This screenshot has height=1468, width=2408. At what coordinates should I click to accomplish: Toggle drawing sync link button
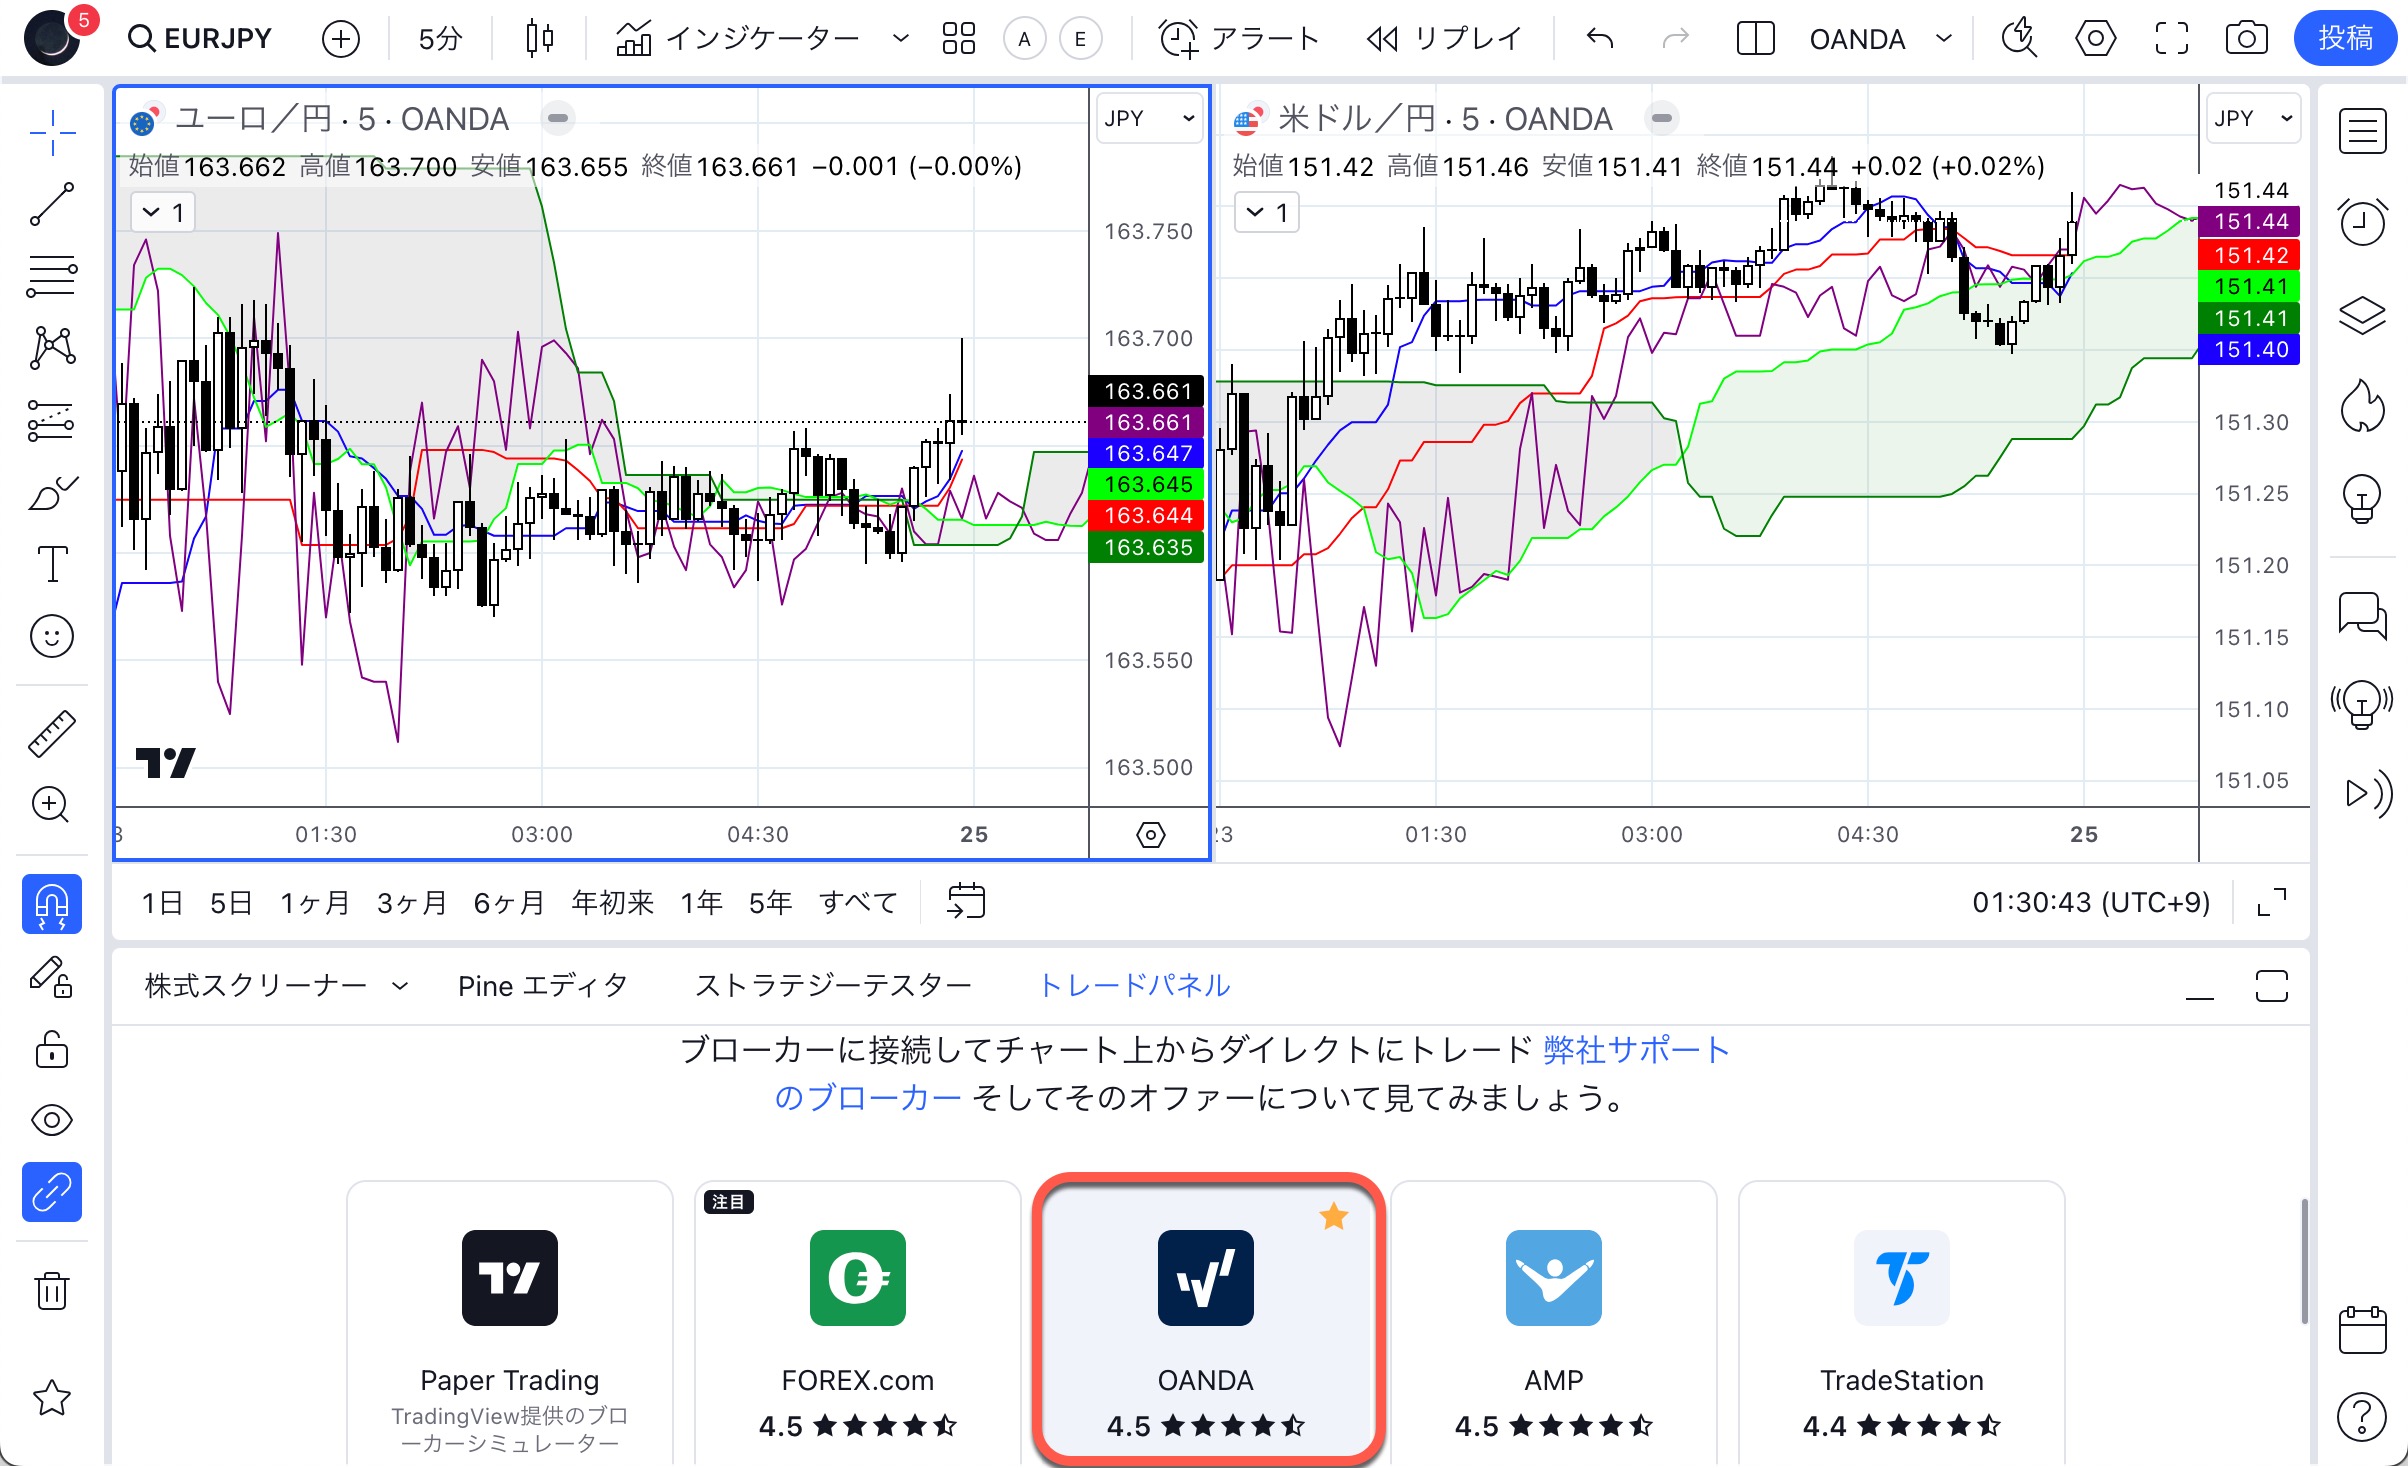[x=52, y=1192]
